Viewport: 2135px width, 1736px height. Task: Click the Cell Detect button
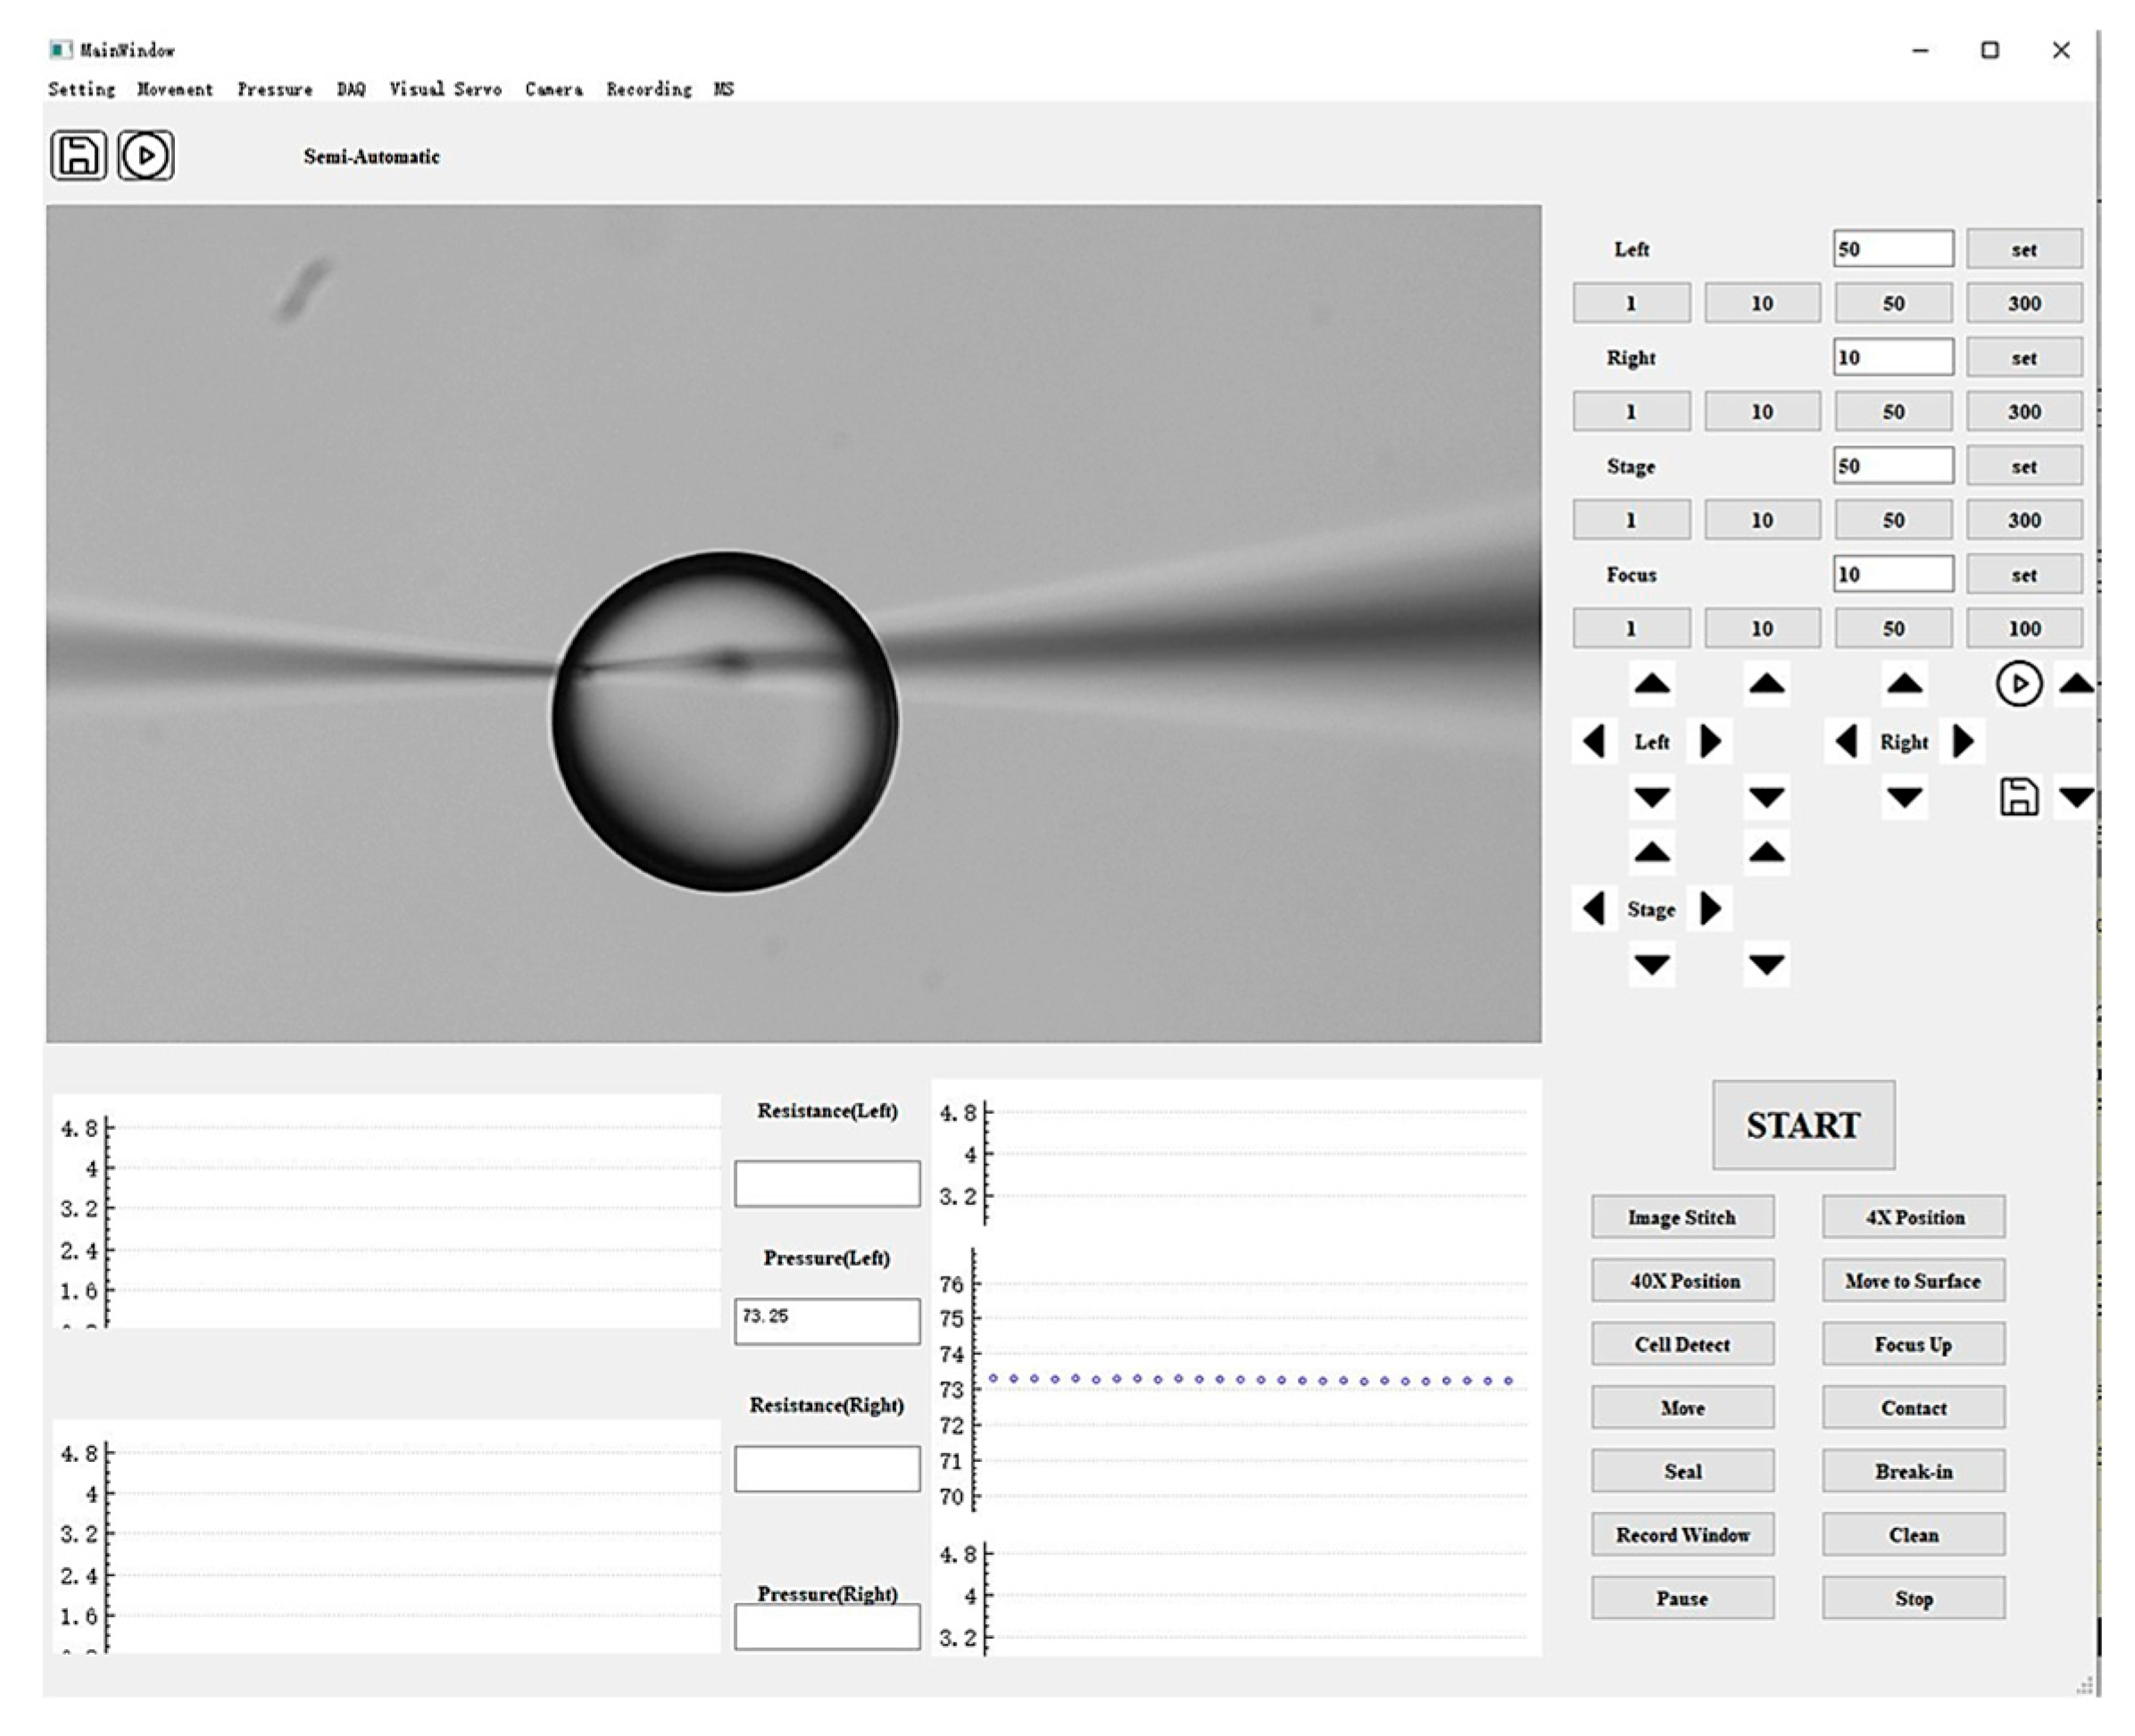[1682, 1344]
